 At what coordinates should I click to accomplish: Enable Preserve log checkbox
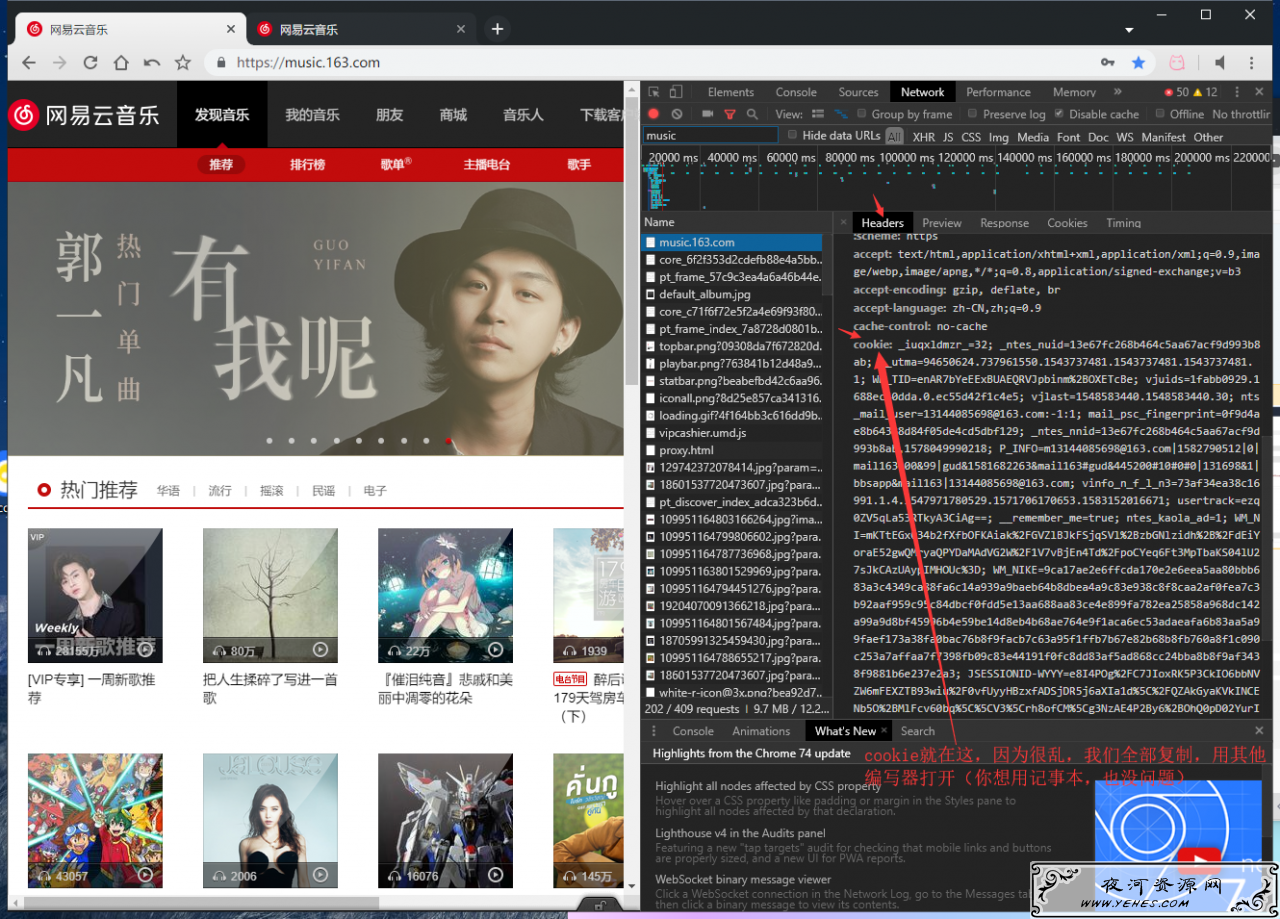click(x=972, y=114)
